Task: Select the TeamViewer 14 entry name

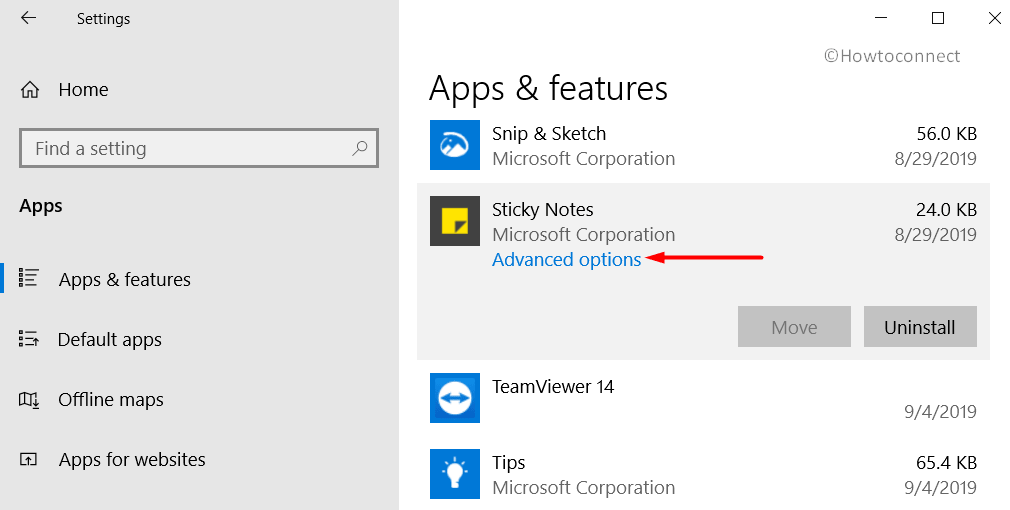Action: click(553, 386)
